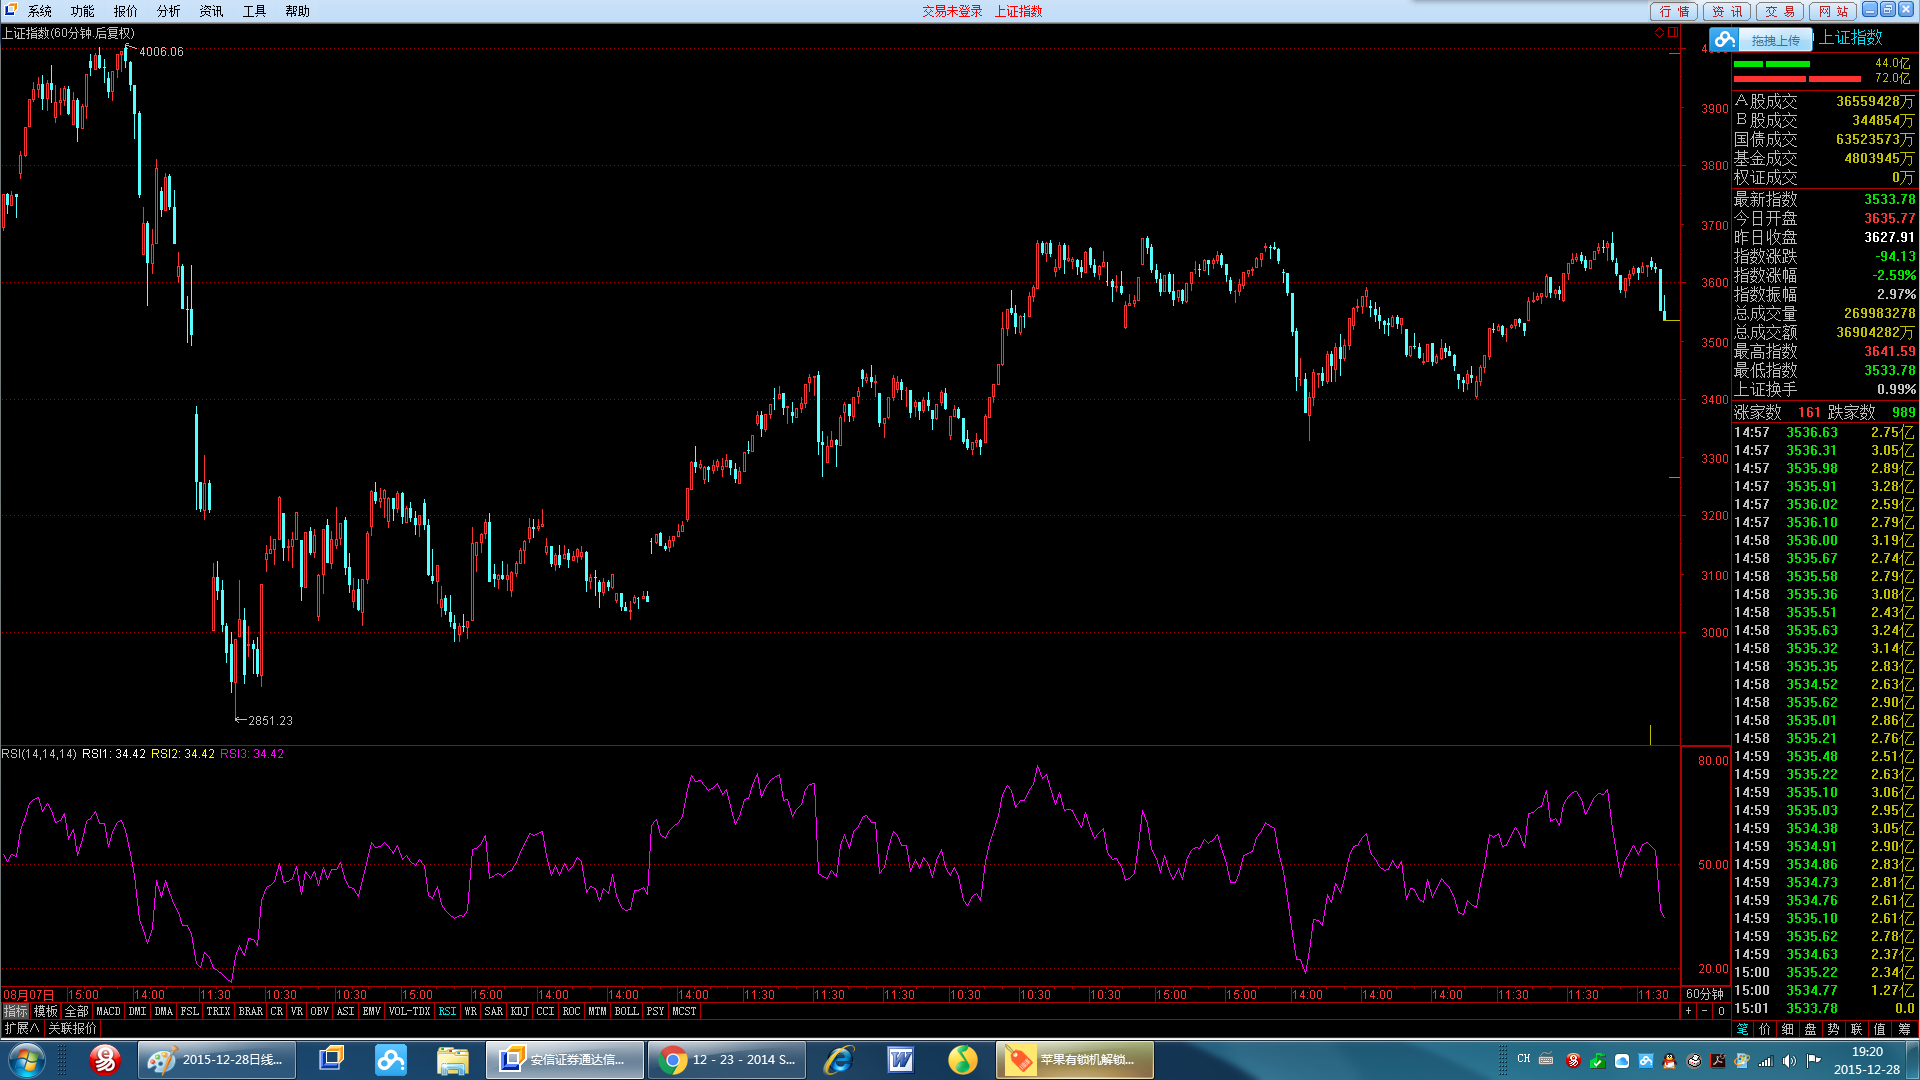
Task: Open the 资讯 menu
Action: click(211, 11)
